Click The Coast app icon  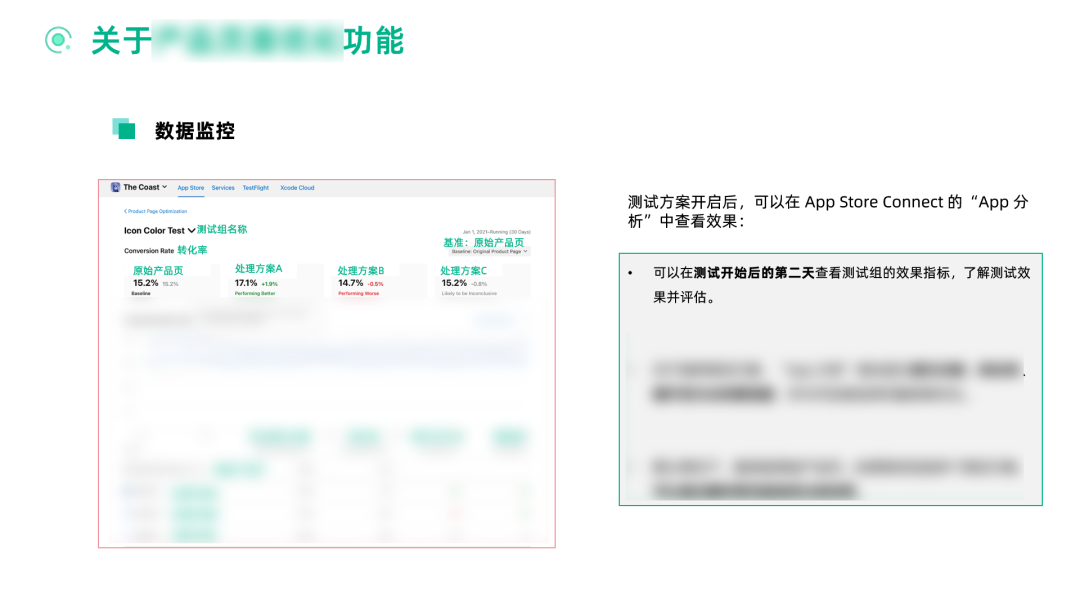tap(116, 187)
